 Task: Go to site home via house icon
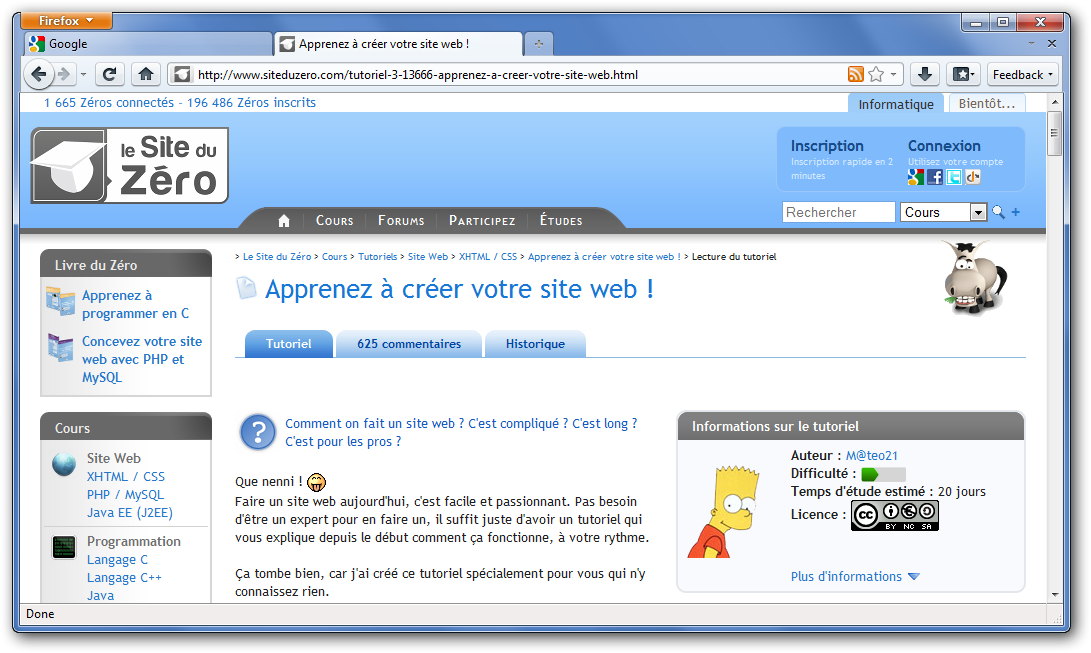[284, 220]
